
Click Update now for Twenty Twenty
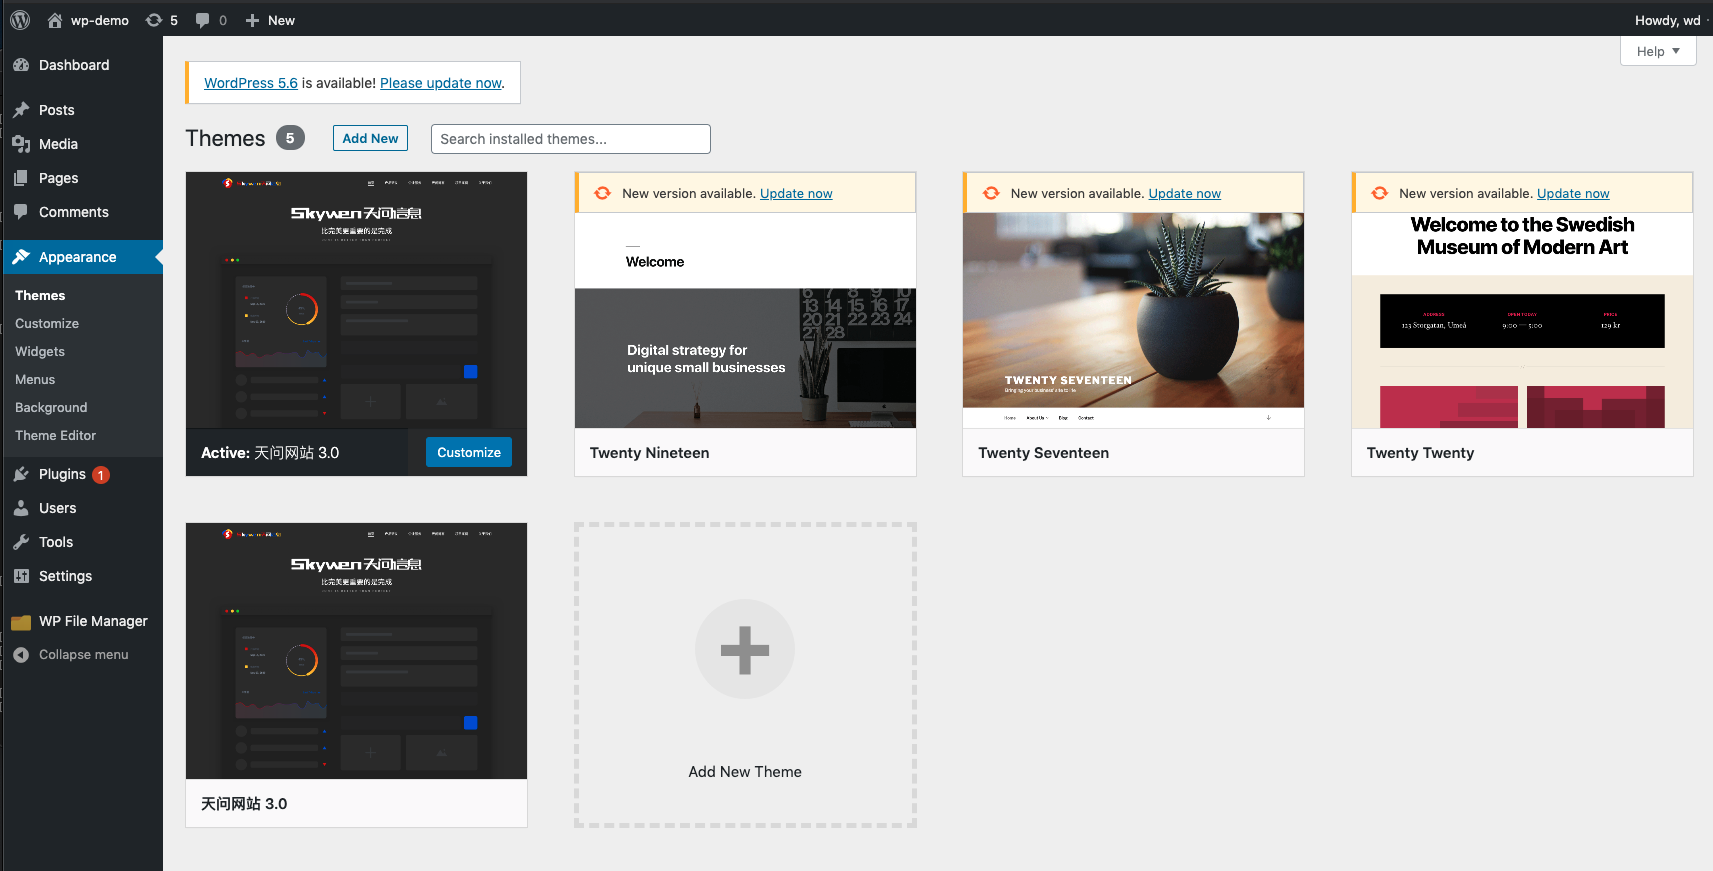[1573, 193]
